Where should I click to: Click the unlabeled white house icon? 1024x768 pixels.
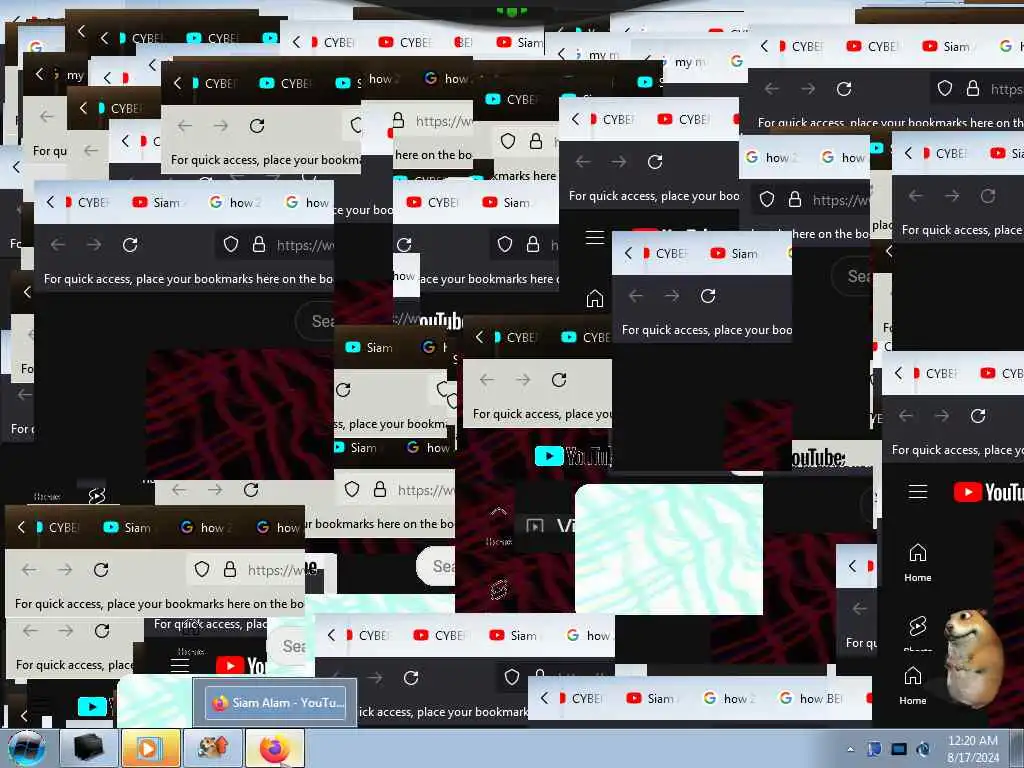pyautogui.click(x=594, y=298)
